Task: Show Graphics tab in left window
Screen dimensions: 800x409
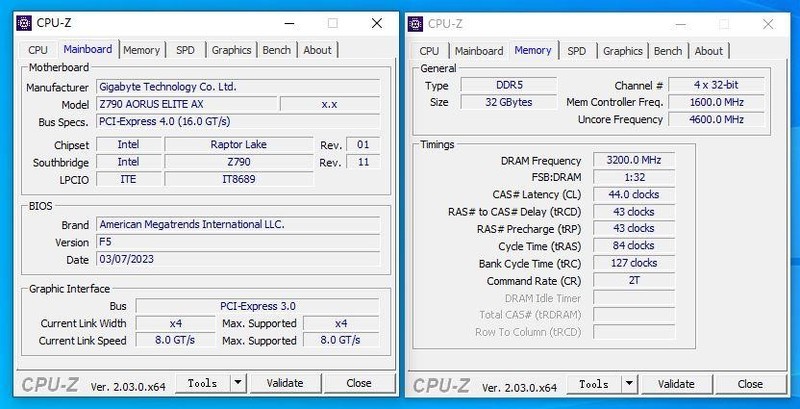Action: tap(232, 50)
